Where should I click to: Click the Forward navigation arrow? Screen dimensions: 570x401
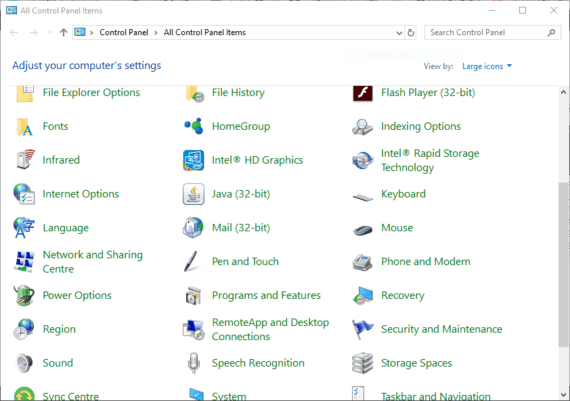pos(33,33)
